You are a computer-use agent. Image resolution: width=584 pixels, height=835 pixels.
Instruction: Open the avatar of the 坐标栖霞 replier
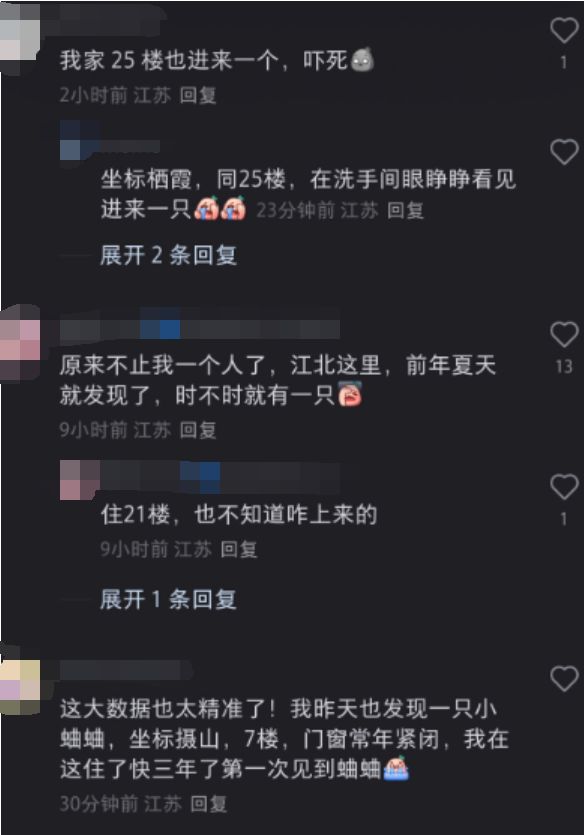click(80, 140)
